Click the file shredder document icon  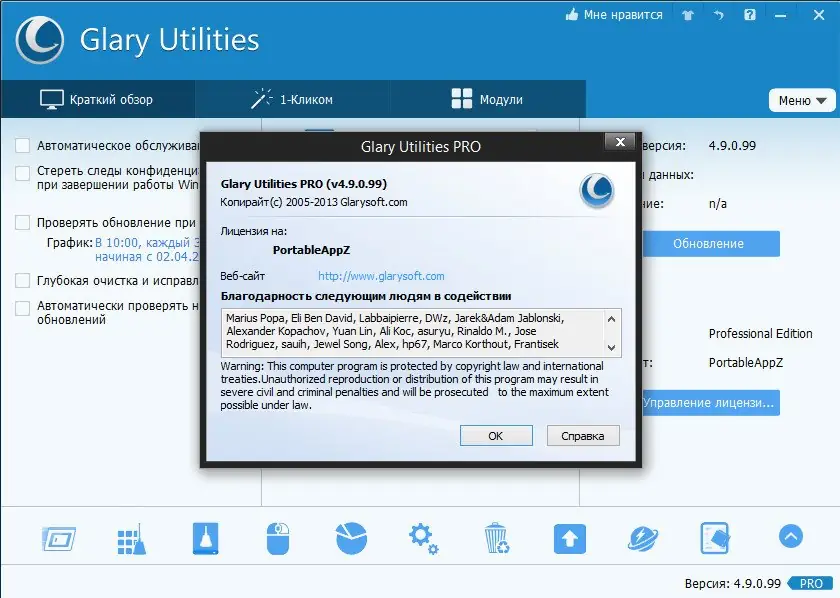click(716, 537)
